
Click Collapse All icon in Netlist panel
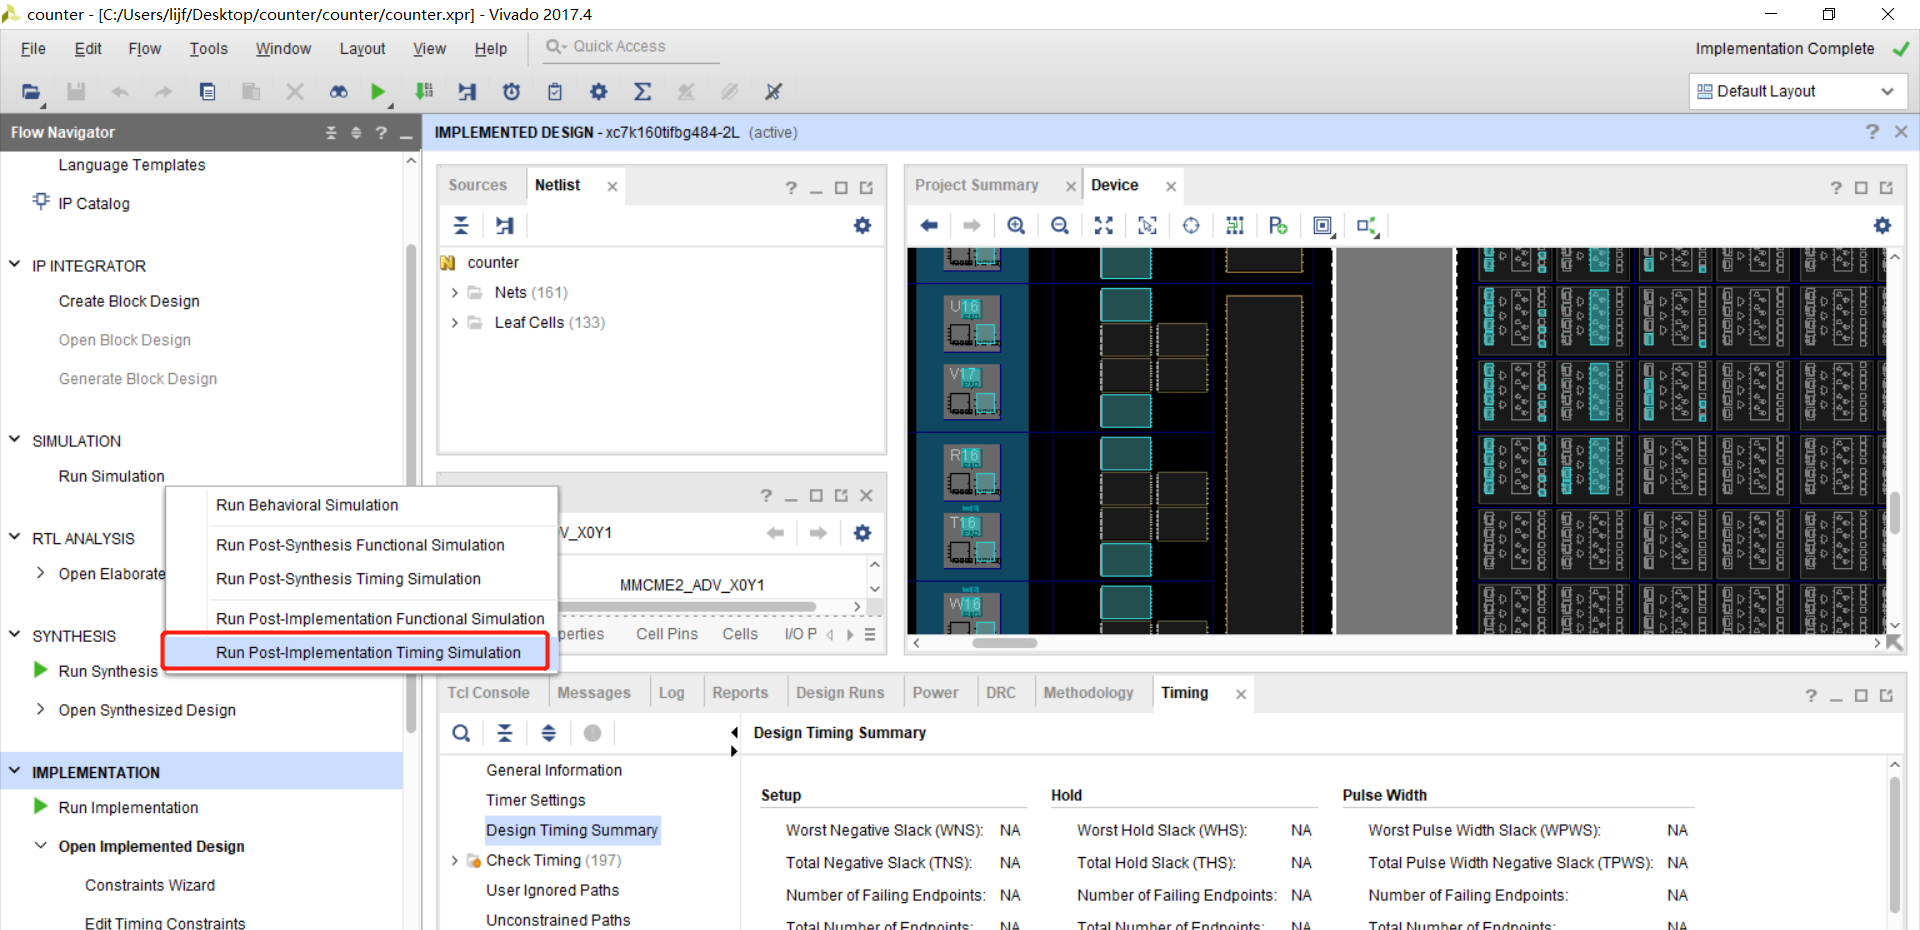461,226
